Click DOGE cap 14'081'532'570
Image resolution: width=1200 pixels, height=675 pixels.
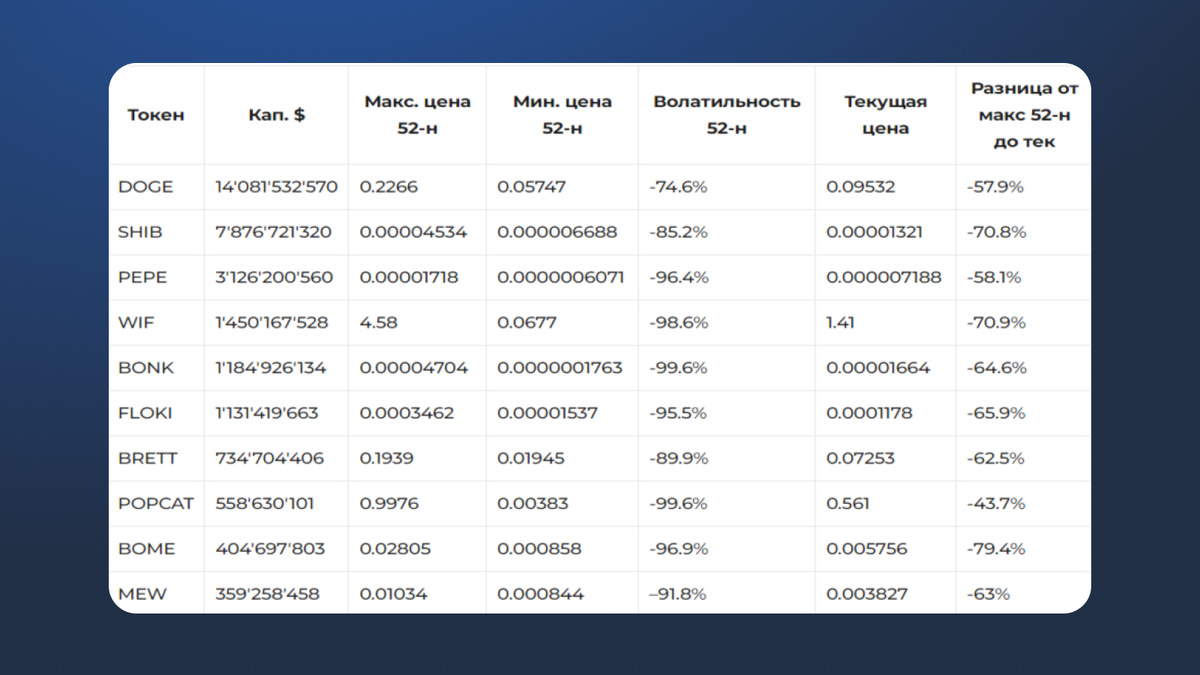click(x=277, y=187)
